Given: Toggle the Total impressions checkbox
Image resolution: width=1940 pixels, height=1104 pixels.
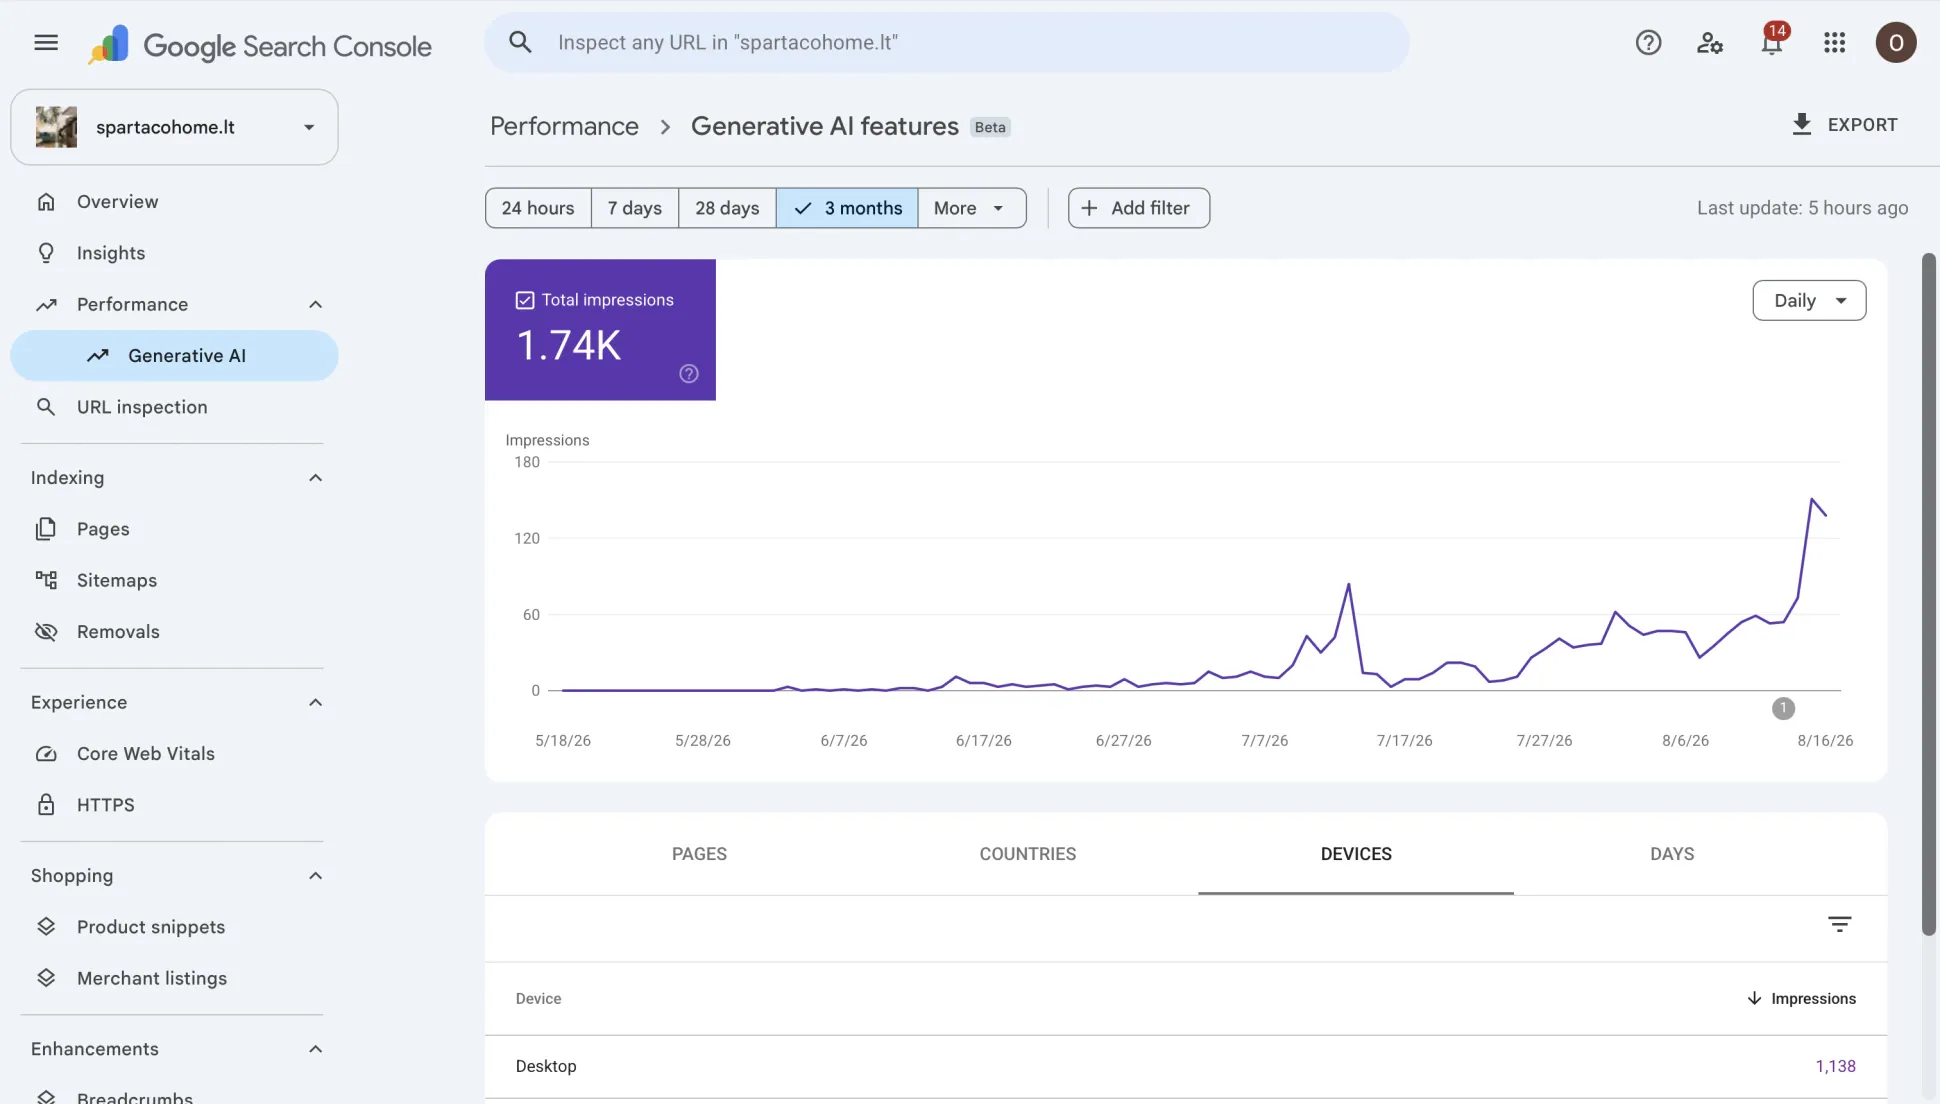Looking at the screenshot, I should [525, 300].
